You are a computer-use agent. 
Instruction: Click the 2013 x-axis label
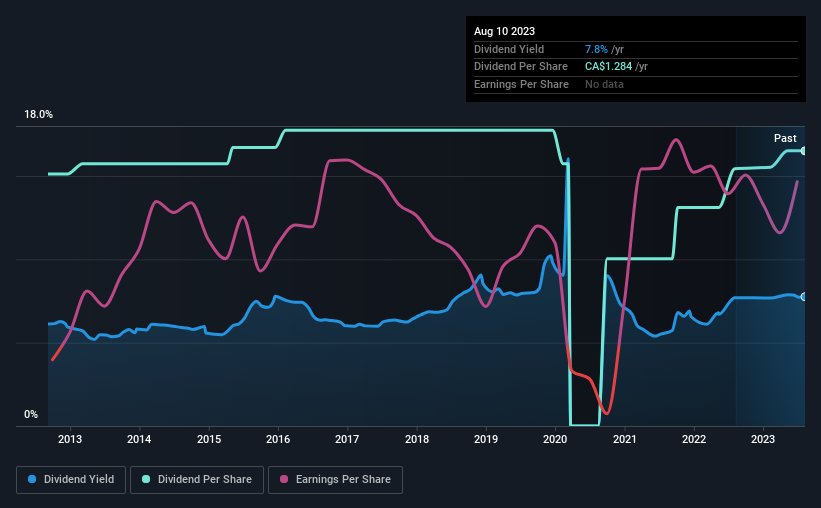[70, 439]
